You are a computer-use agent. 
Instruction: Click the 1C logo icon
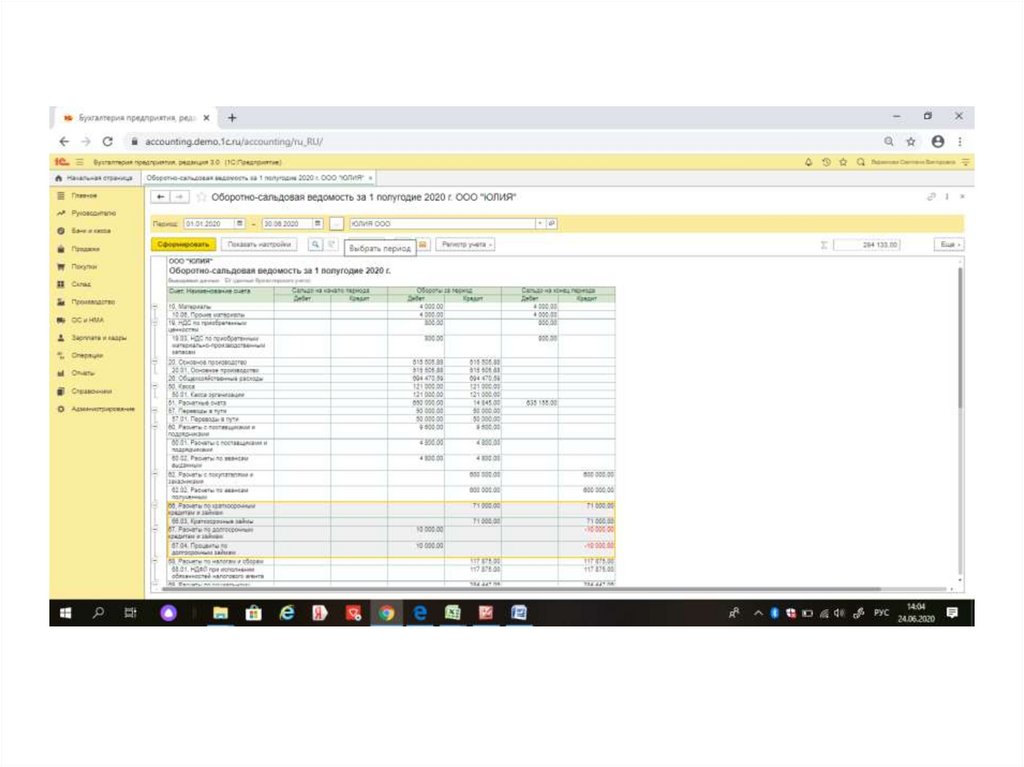tap(62, 162)
